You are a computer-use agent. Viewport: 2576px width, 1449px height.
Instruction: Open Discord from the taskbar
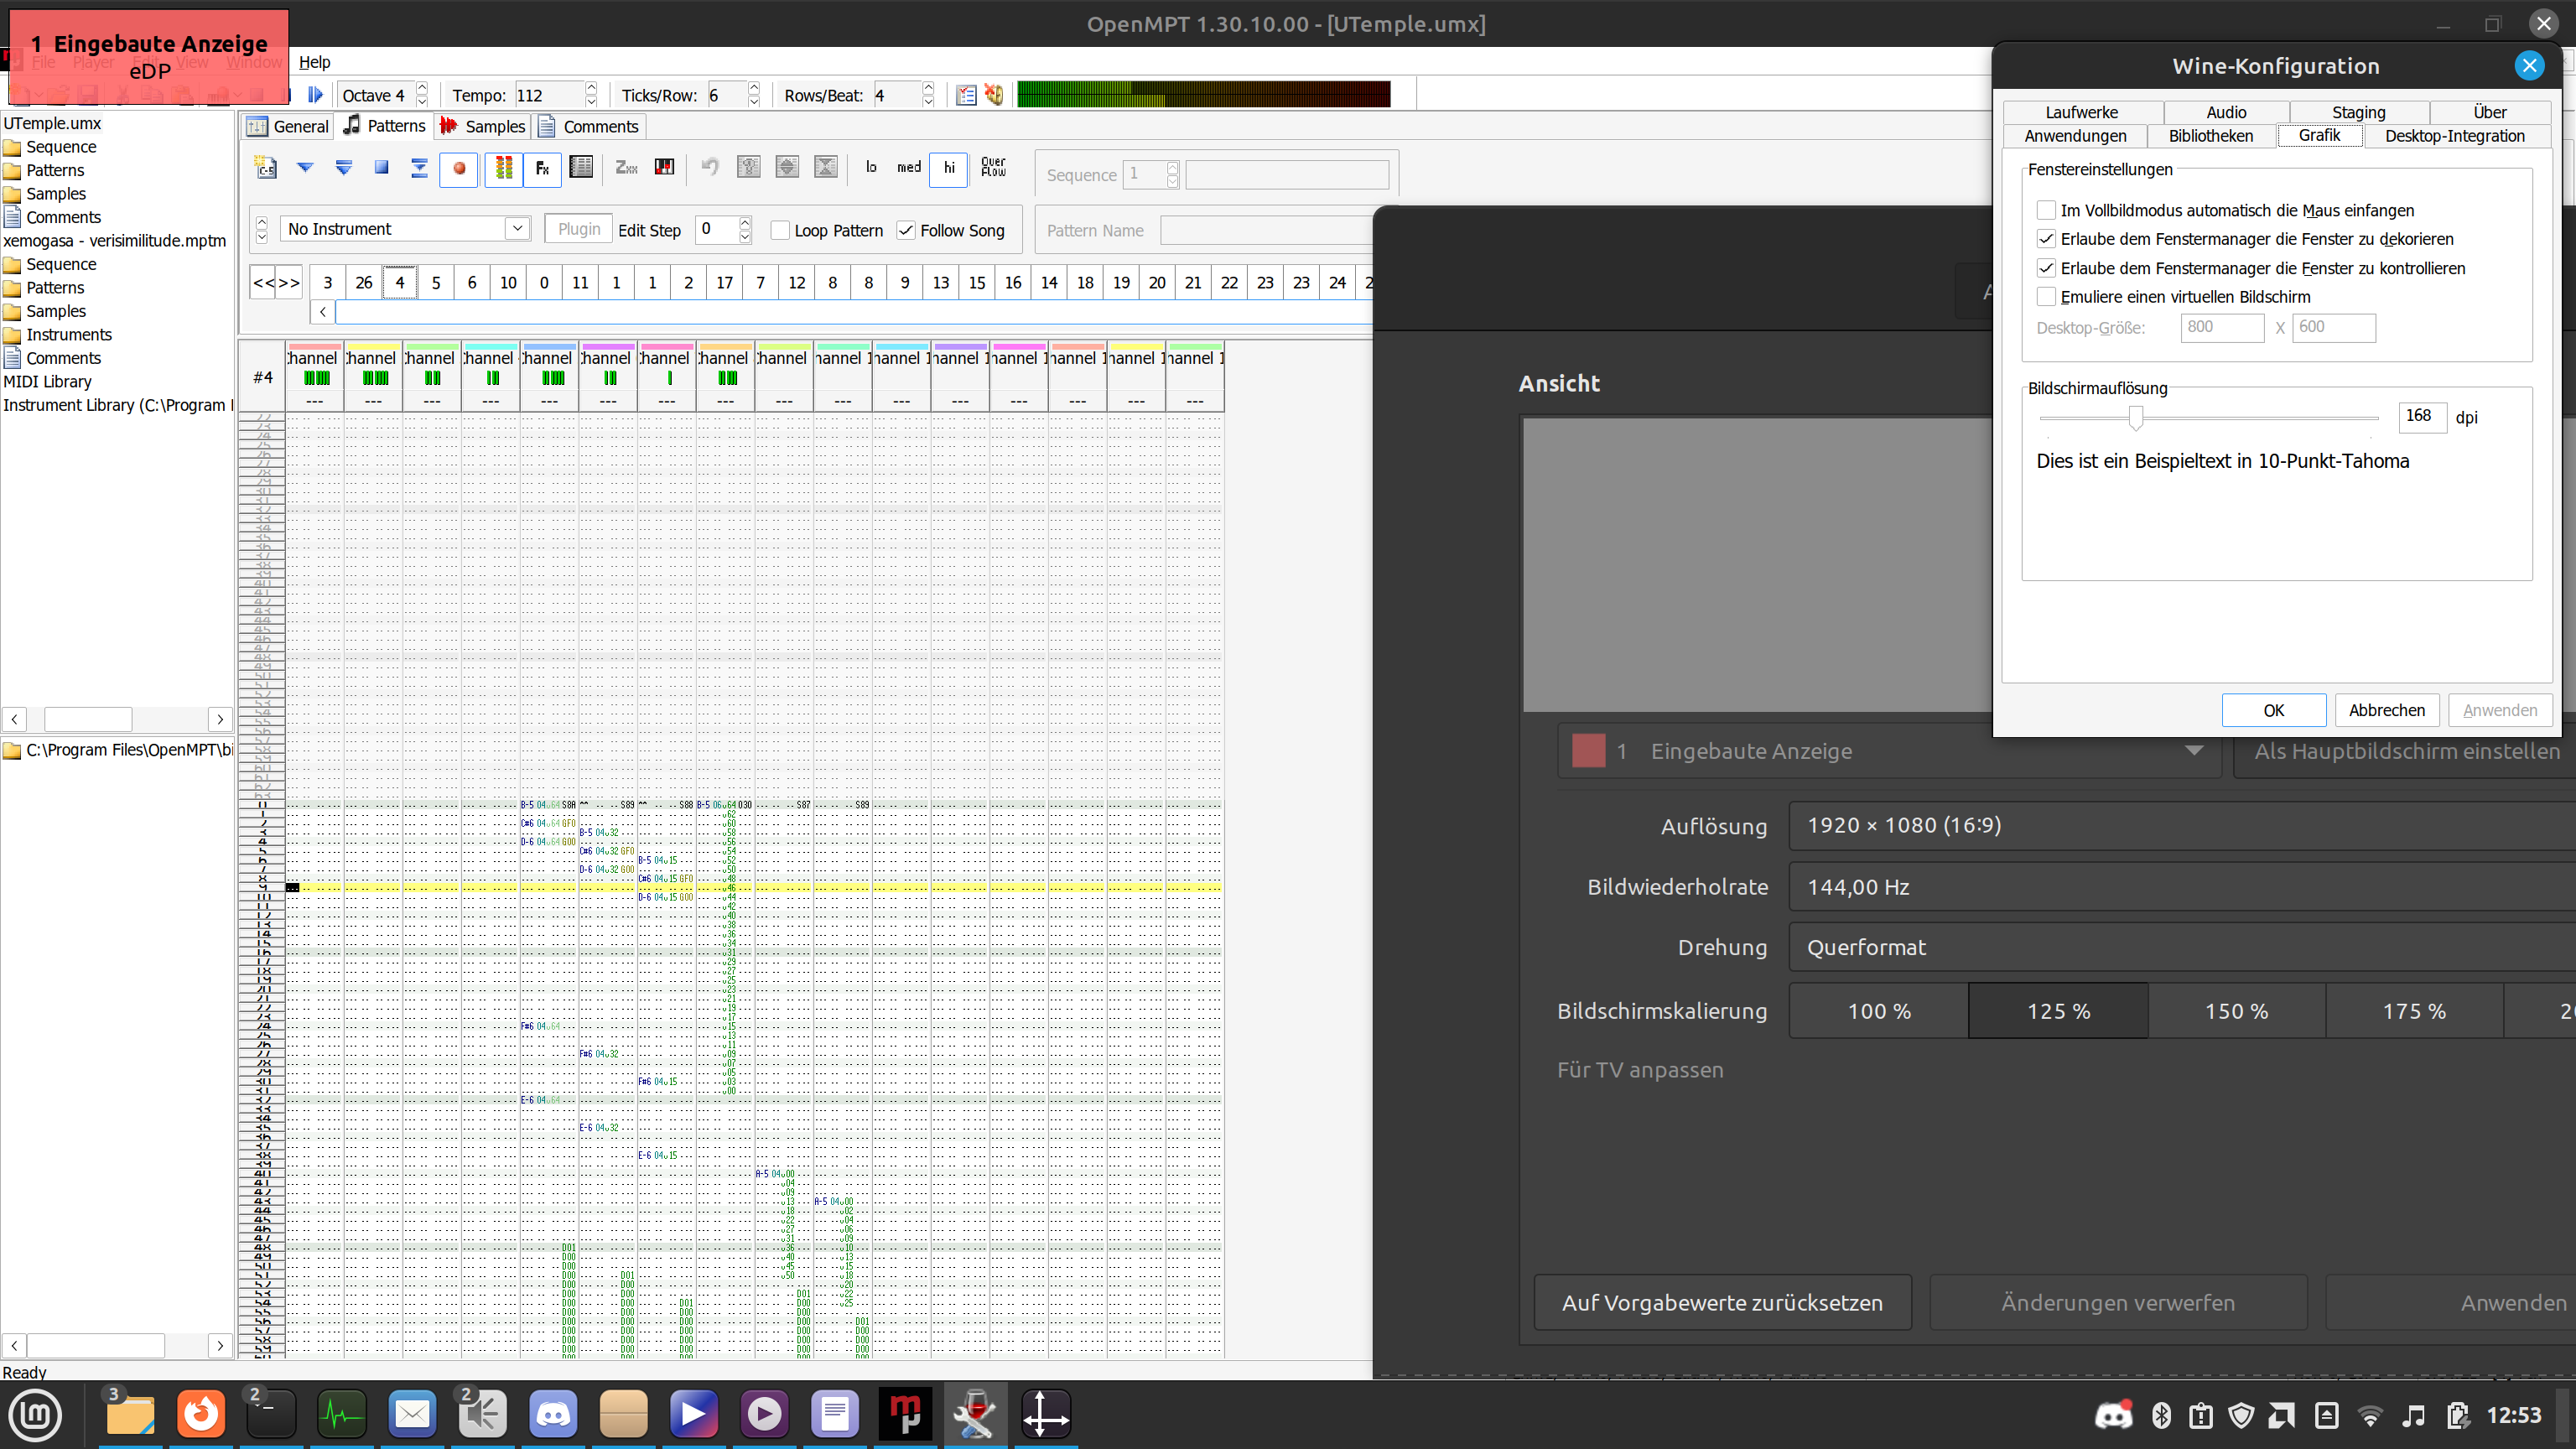[x=553, y=1414]
